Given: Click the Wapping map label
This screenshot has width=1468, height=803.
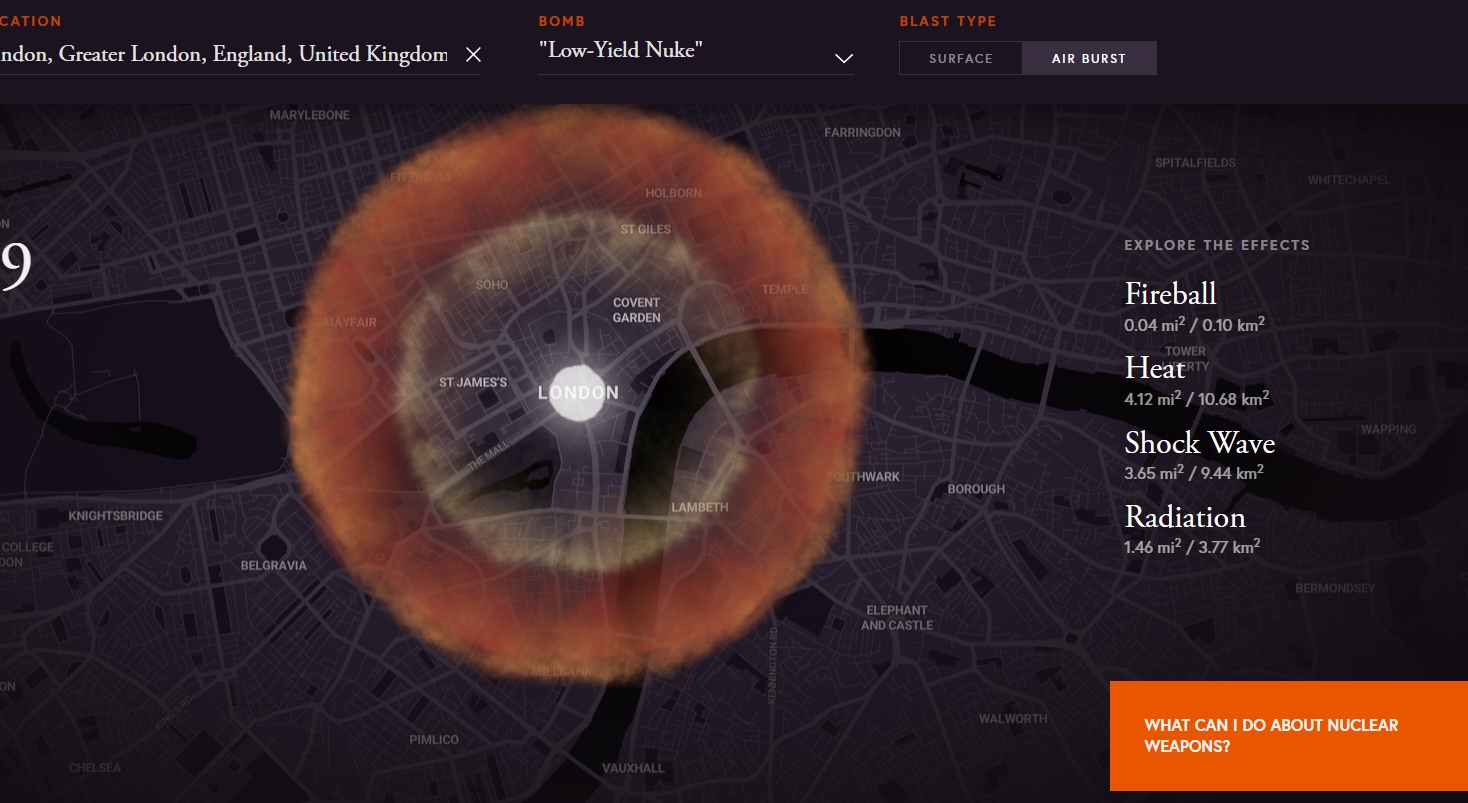Looking at the screenshot, I should 1388,429.
